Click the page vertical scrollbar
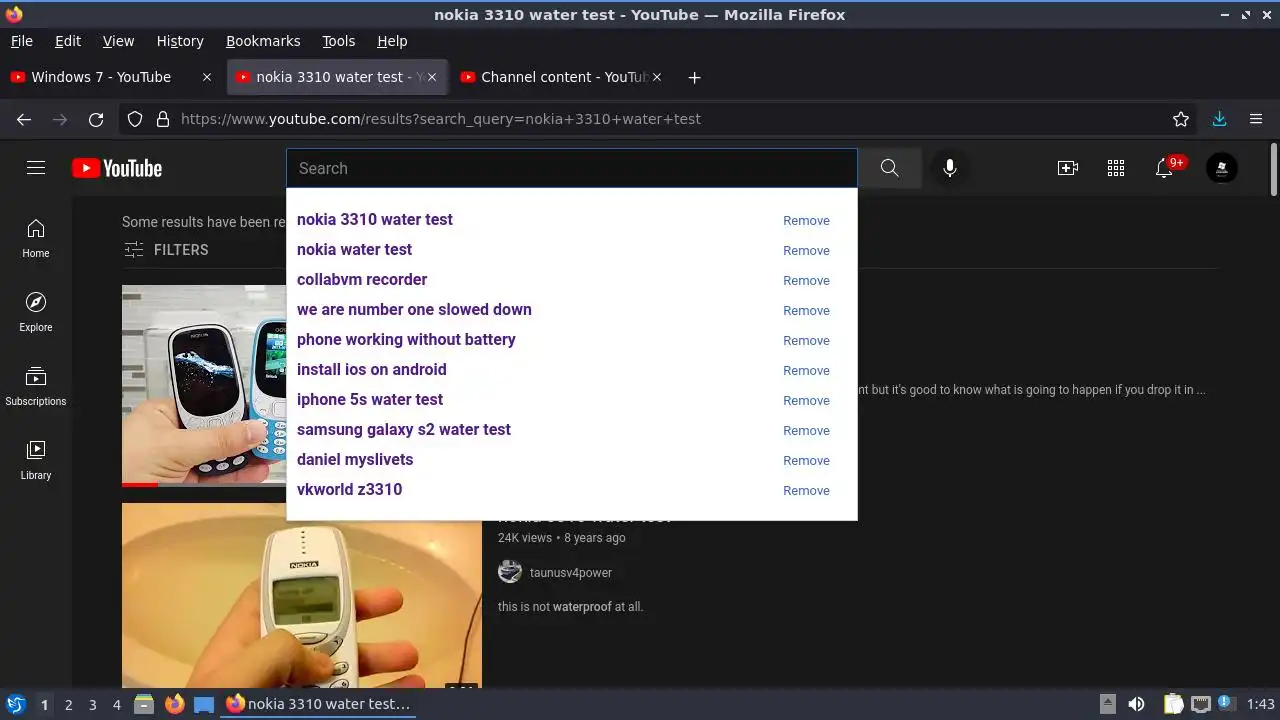The height and width of the screenshot is (720, 1280). 1273,170
